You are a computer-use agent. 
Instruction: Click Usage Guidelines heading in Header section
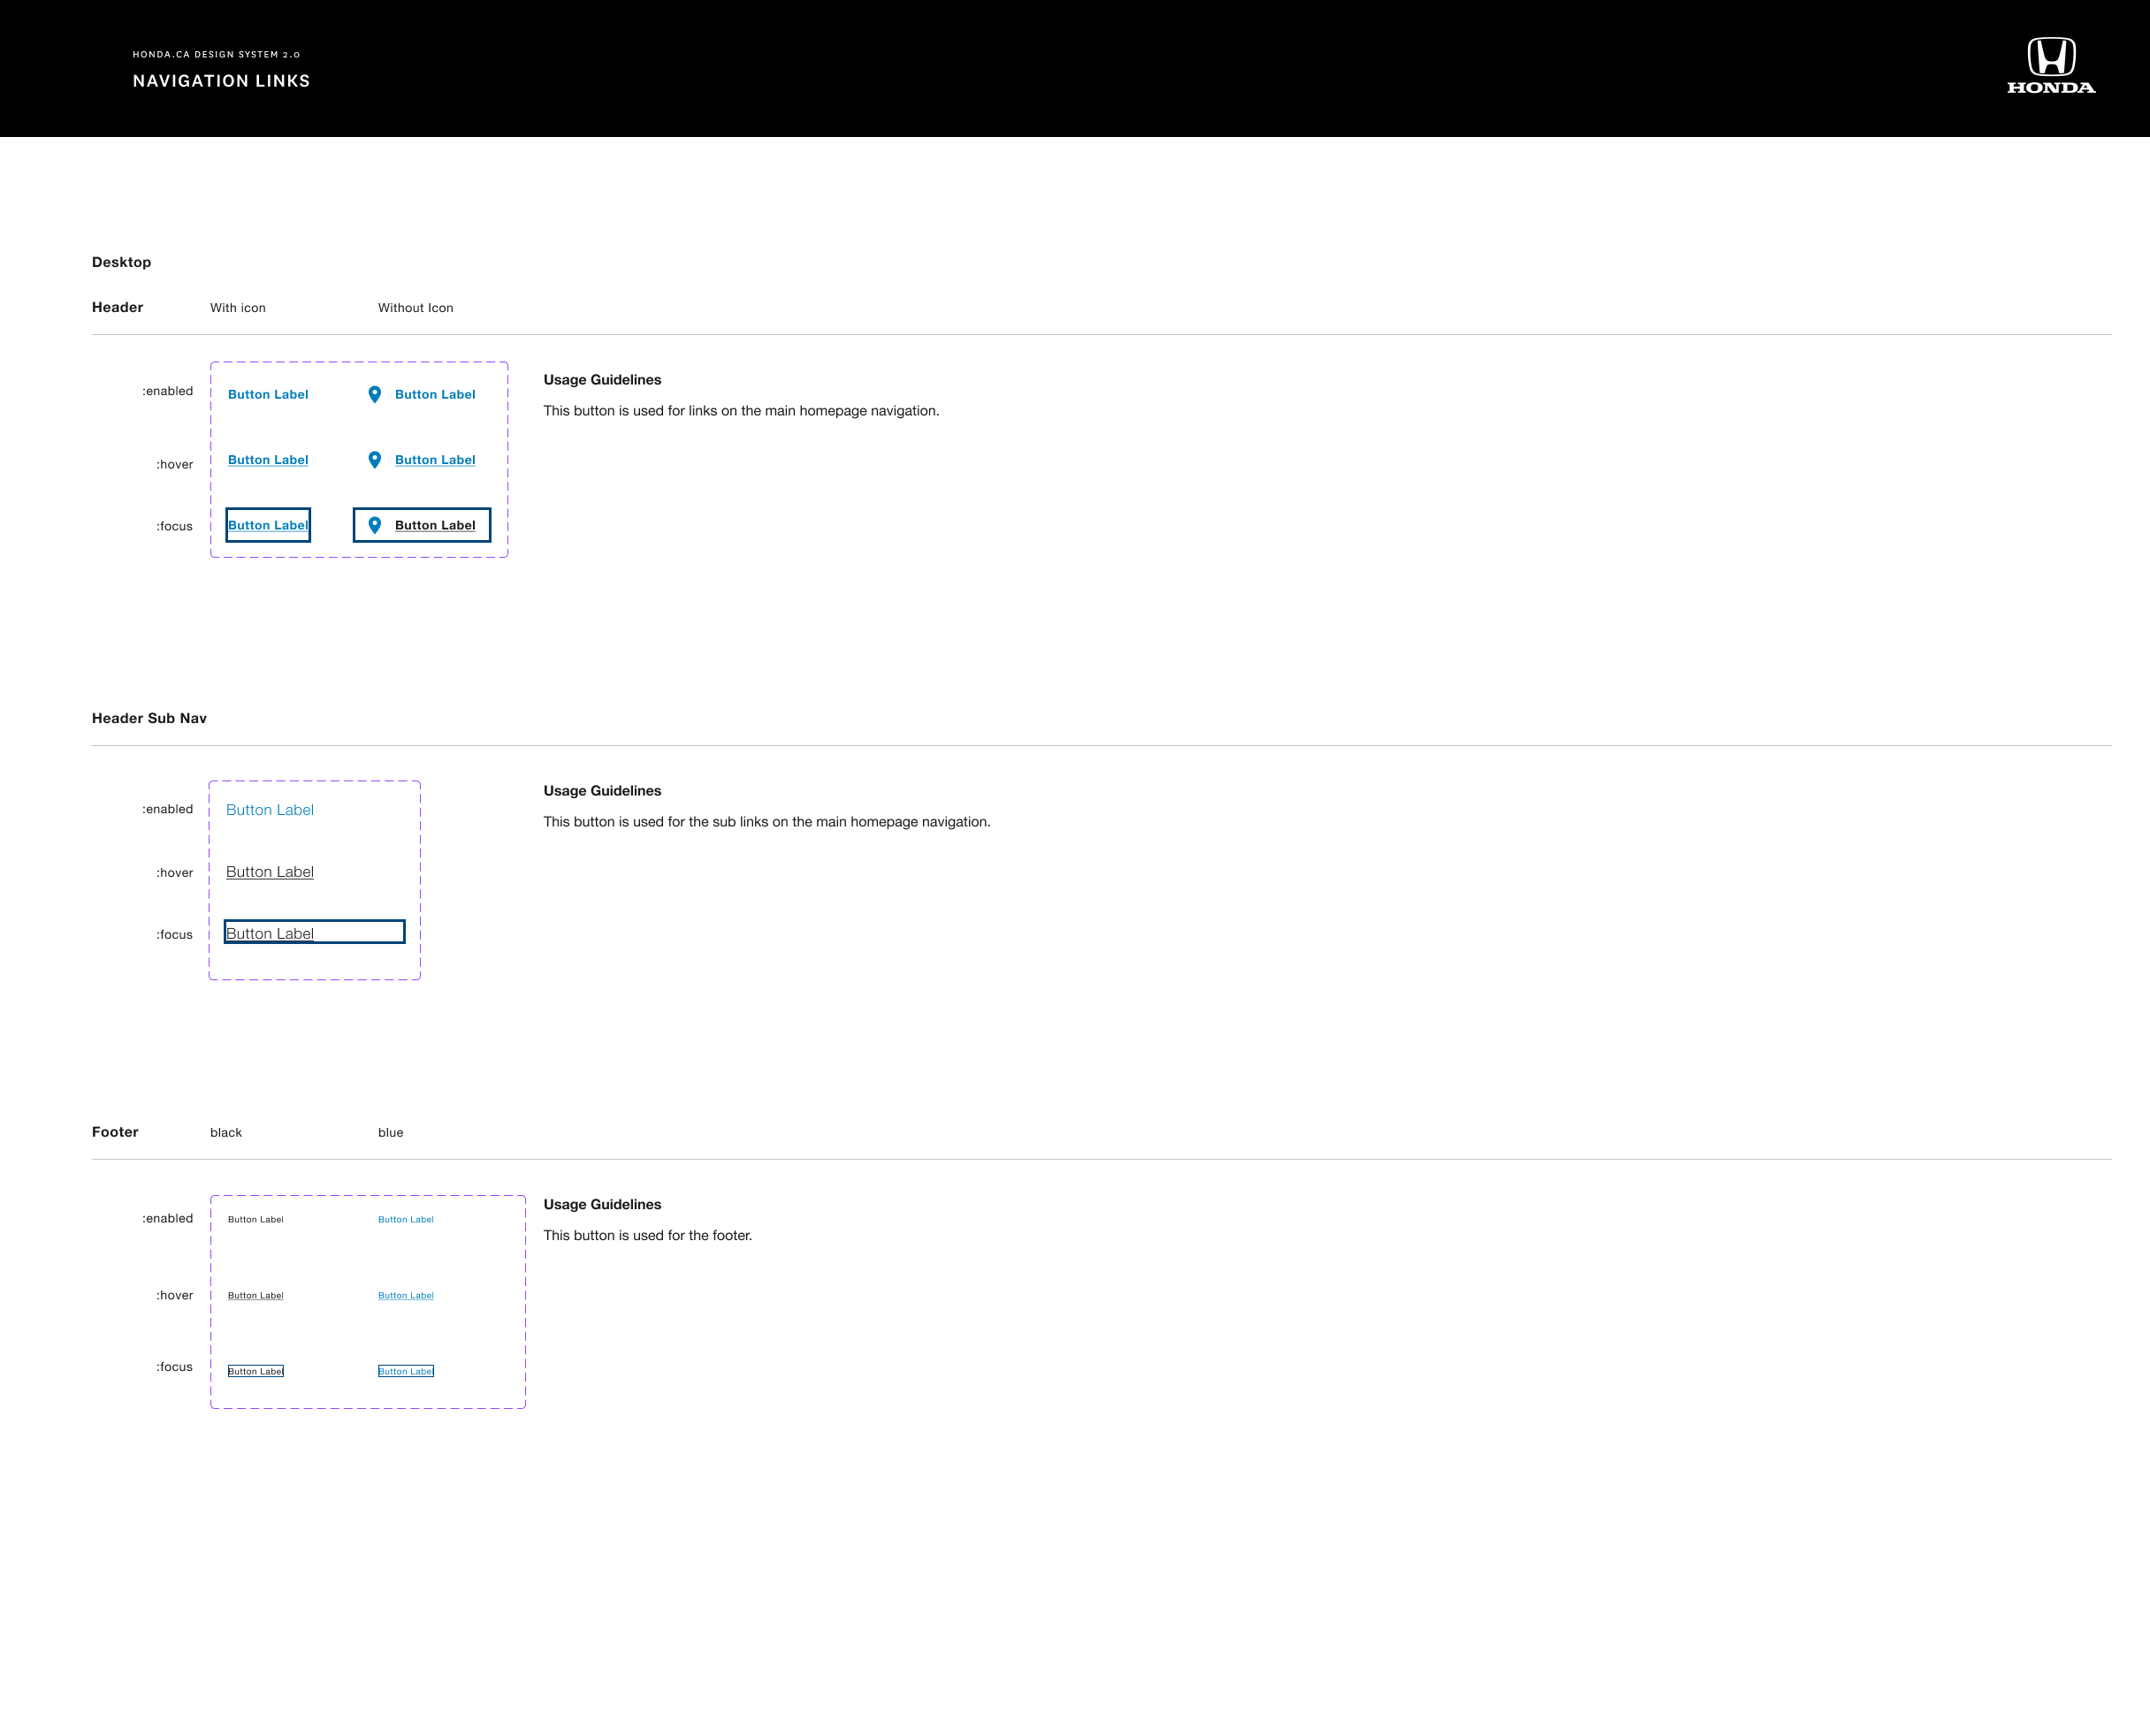tap(602, 380)
